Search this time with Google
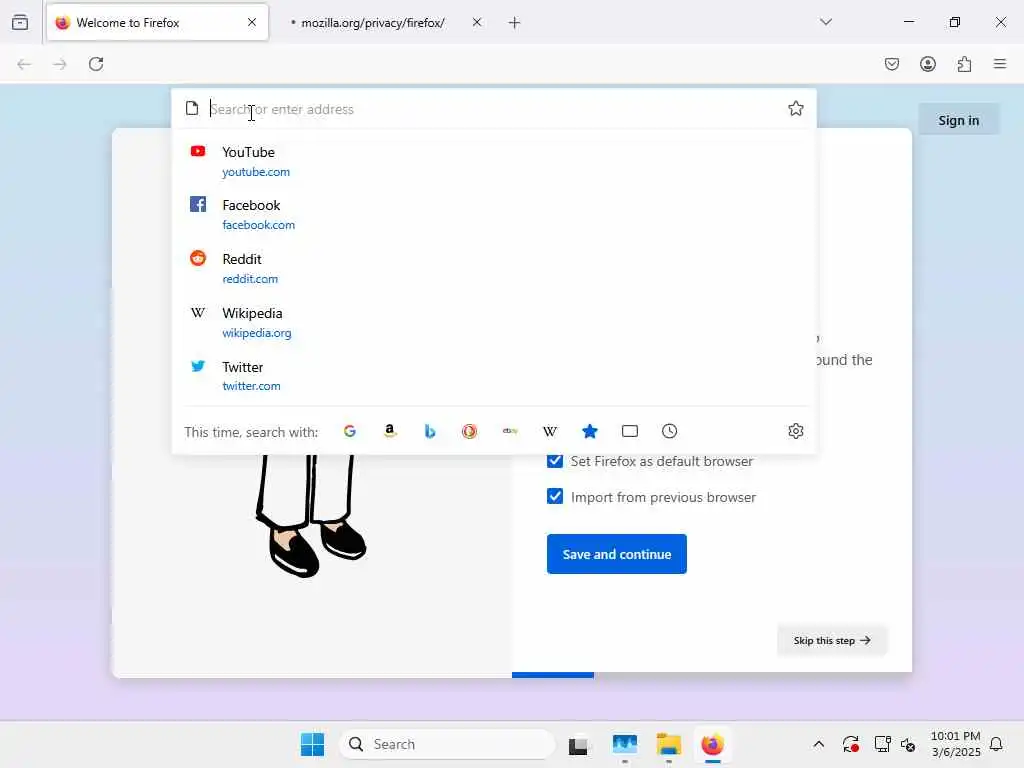The image size is (1024, 768). pos(350,431)
